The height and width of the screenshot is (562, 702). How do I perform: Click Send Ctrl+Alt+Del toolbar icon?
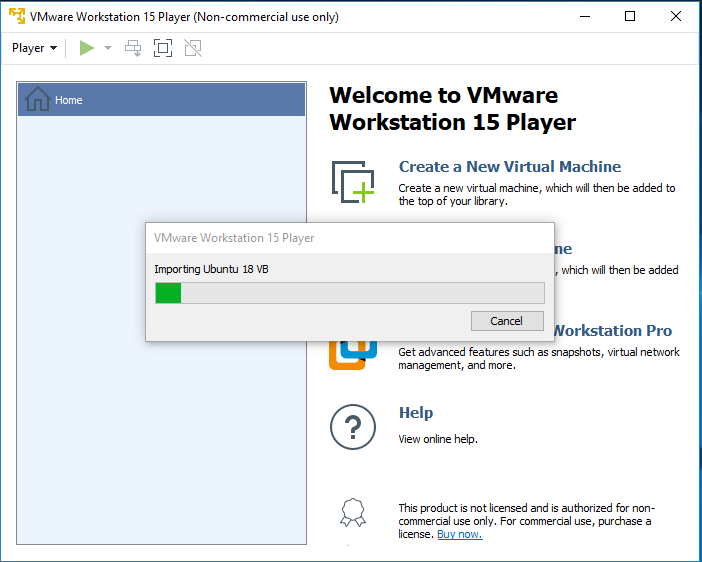pos(133,48)
